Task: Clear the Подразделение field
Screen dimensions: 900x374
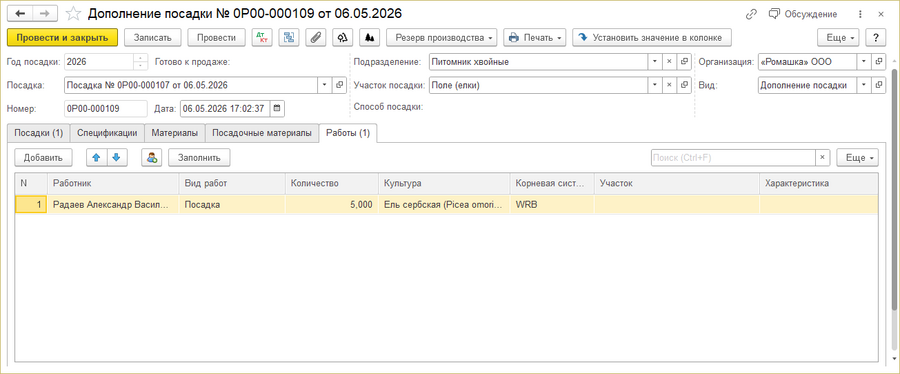Action: tap(669, 61)
